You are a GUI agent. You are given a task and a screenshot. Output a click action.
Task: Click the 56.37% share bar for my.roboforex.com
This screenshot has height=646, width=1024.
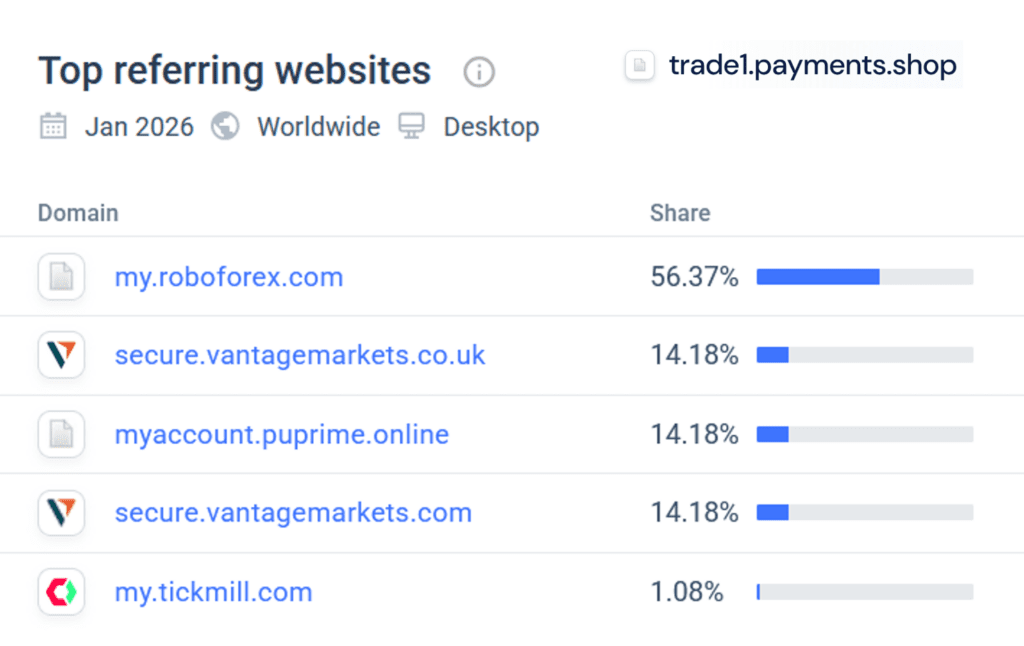tap(864, 277)
